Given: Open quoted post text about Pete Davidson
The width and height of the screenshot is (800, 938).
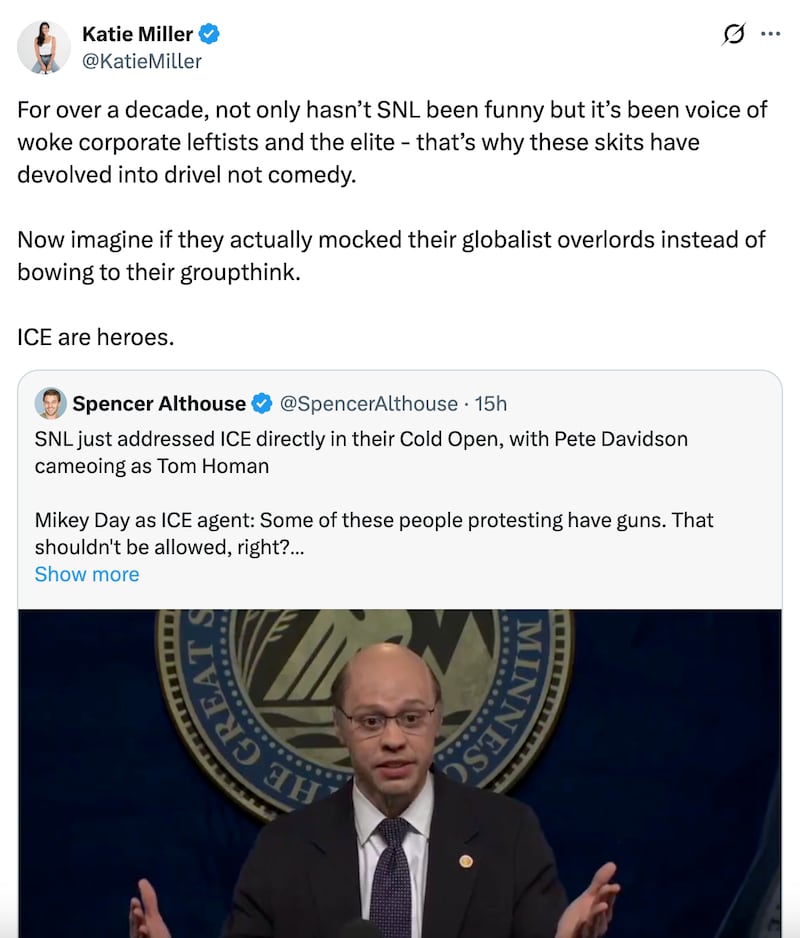Looking at the screenshot, I should pyautogui.click(x=361, y=452).
